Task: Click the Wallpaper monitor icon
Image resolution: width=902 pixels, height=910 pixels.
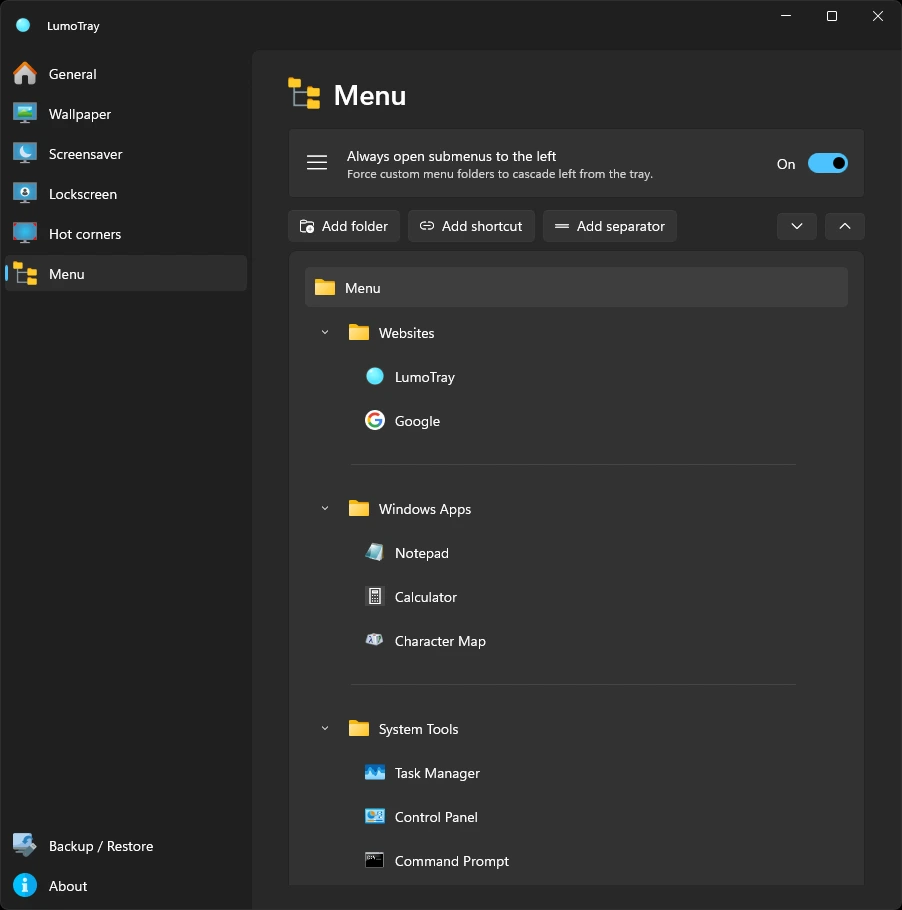Action: [x=25, y=114]
